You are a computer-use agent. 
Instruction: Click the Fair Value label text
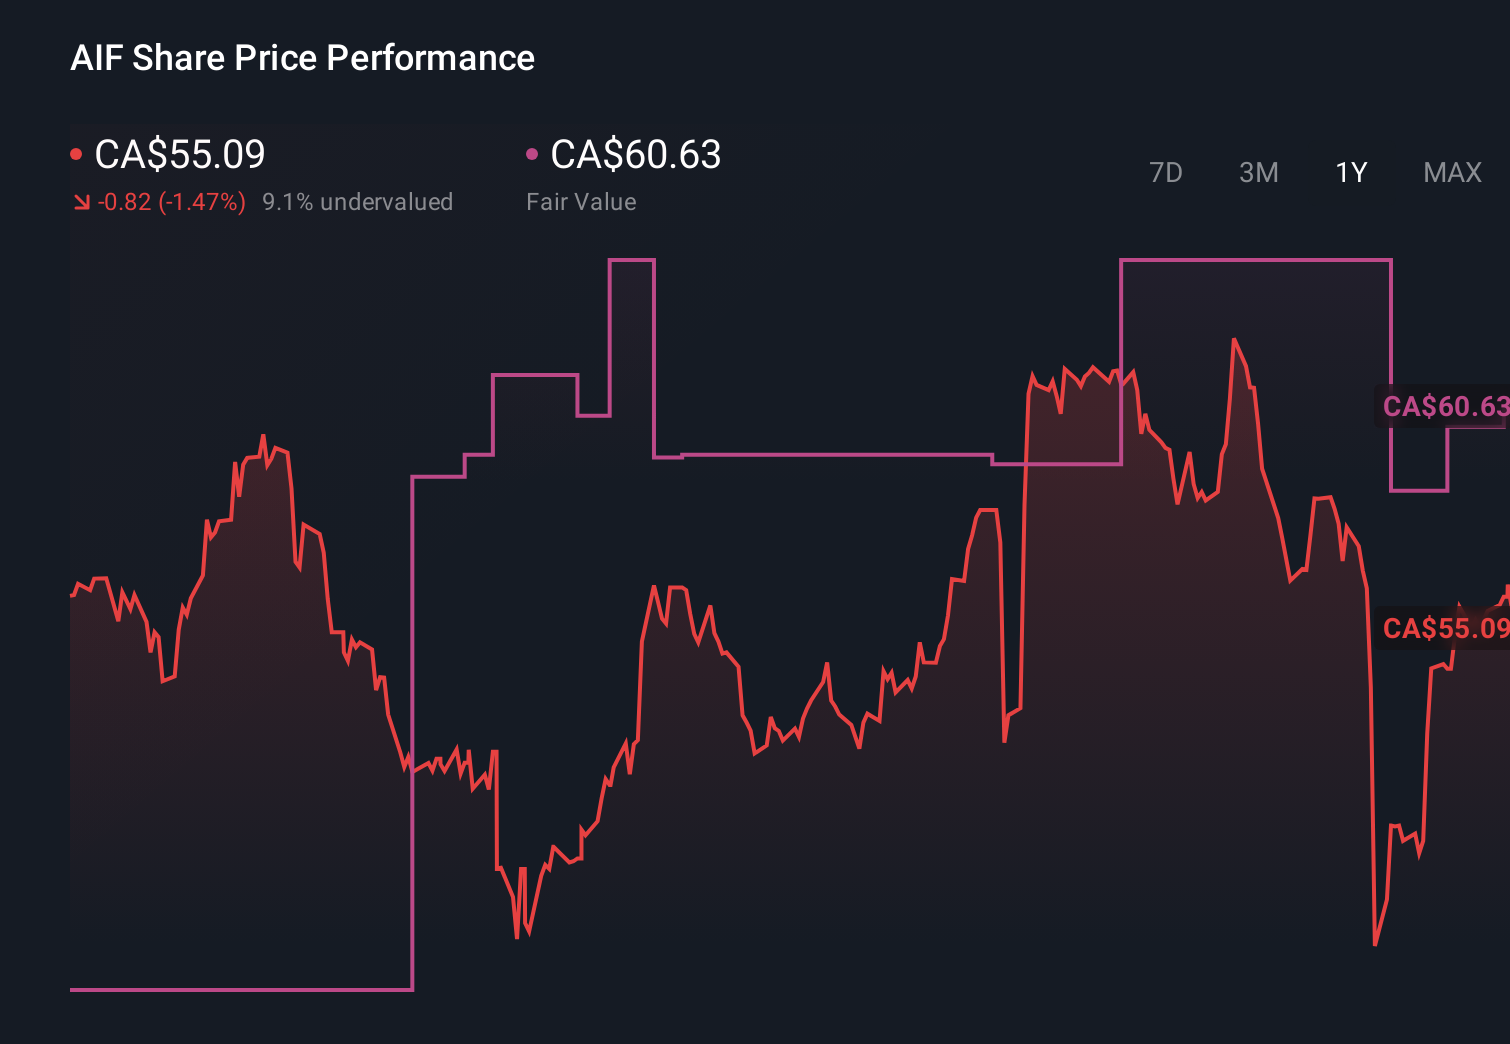point(581,201)
